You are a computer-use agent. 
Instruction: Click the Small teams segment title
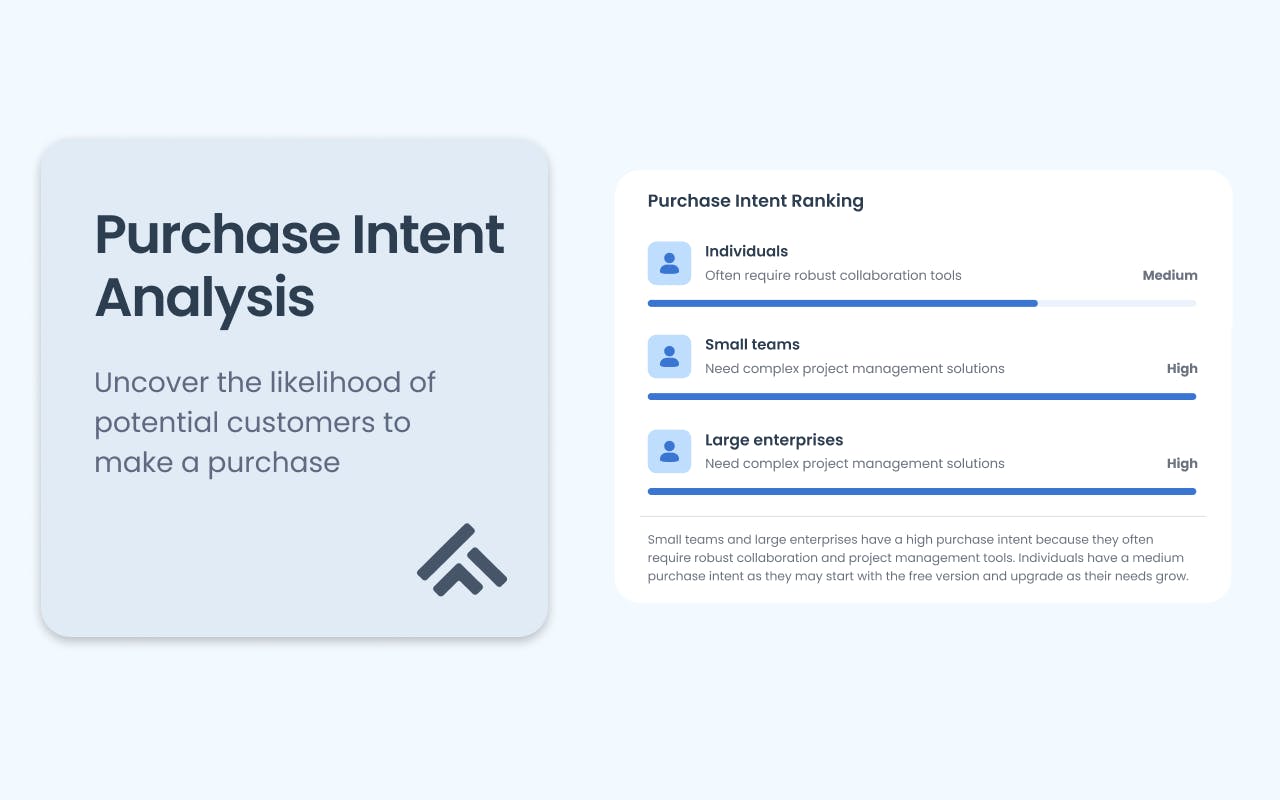(752, 344)
